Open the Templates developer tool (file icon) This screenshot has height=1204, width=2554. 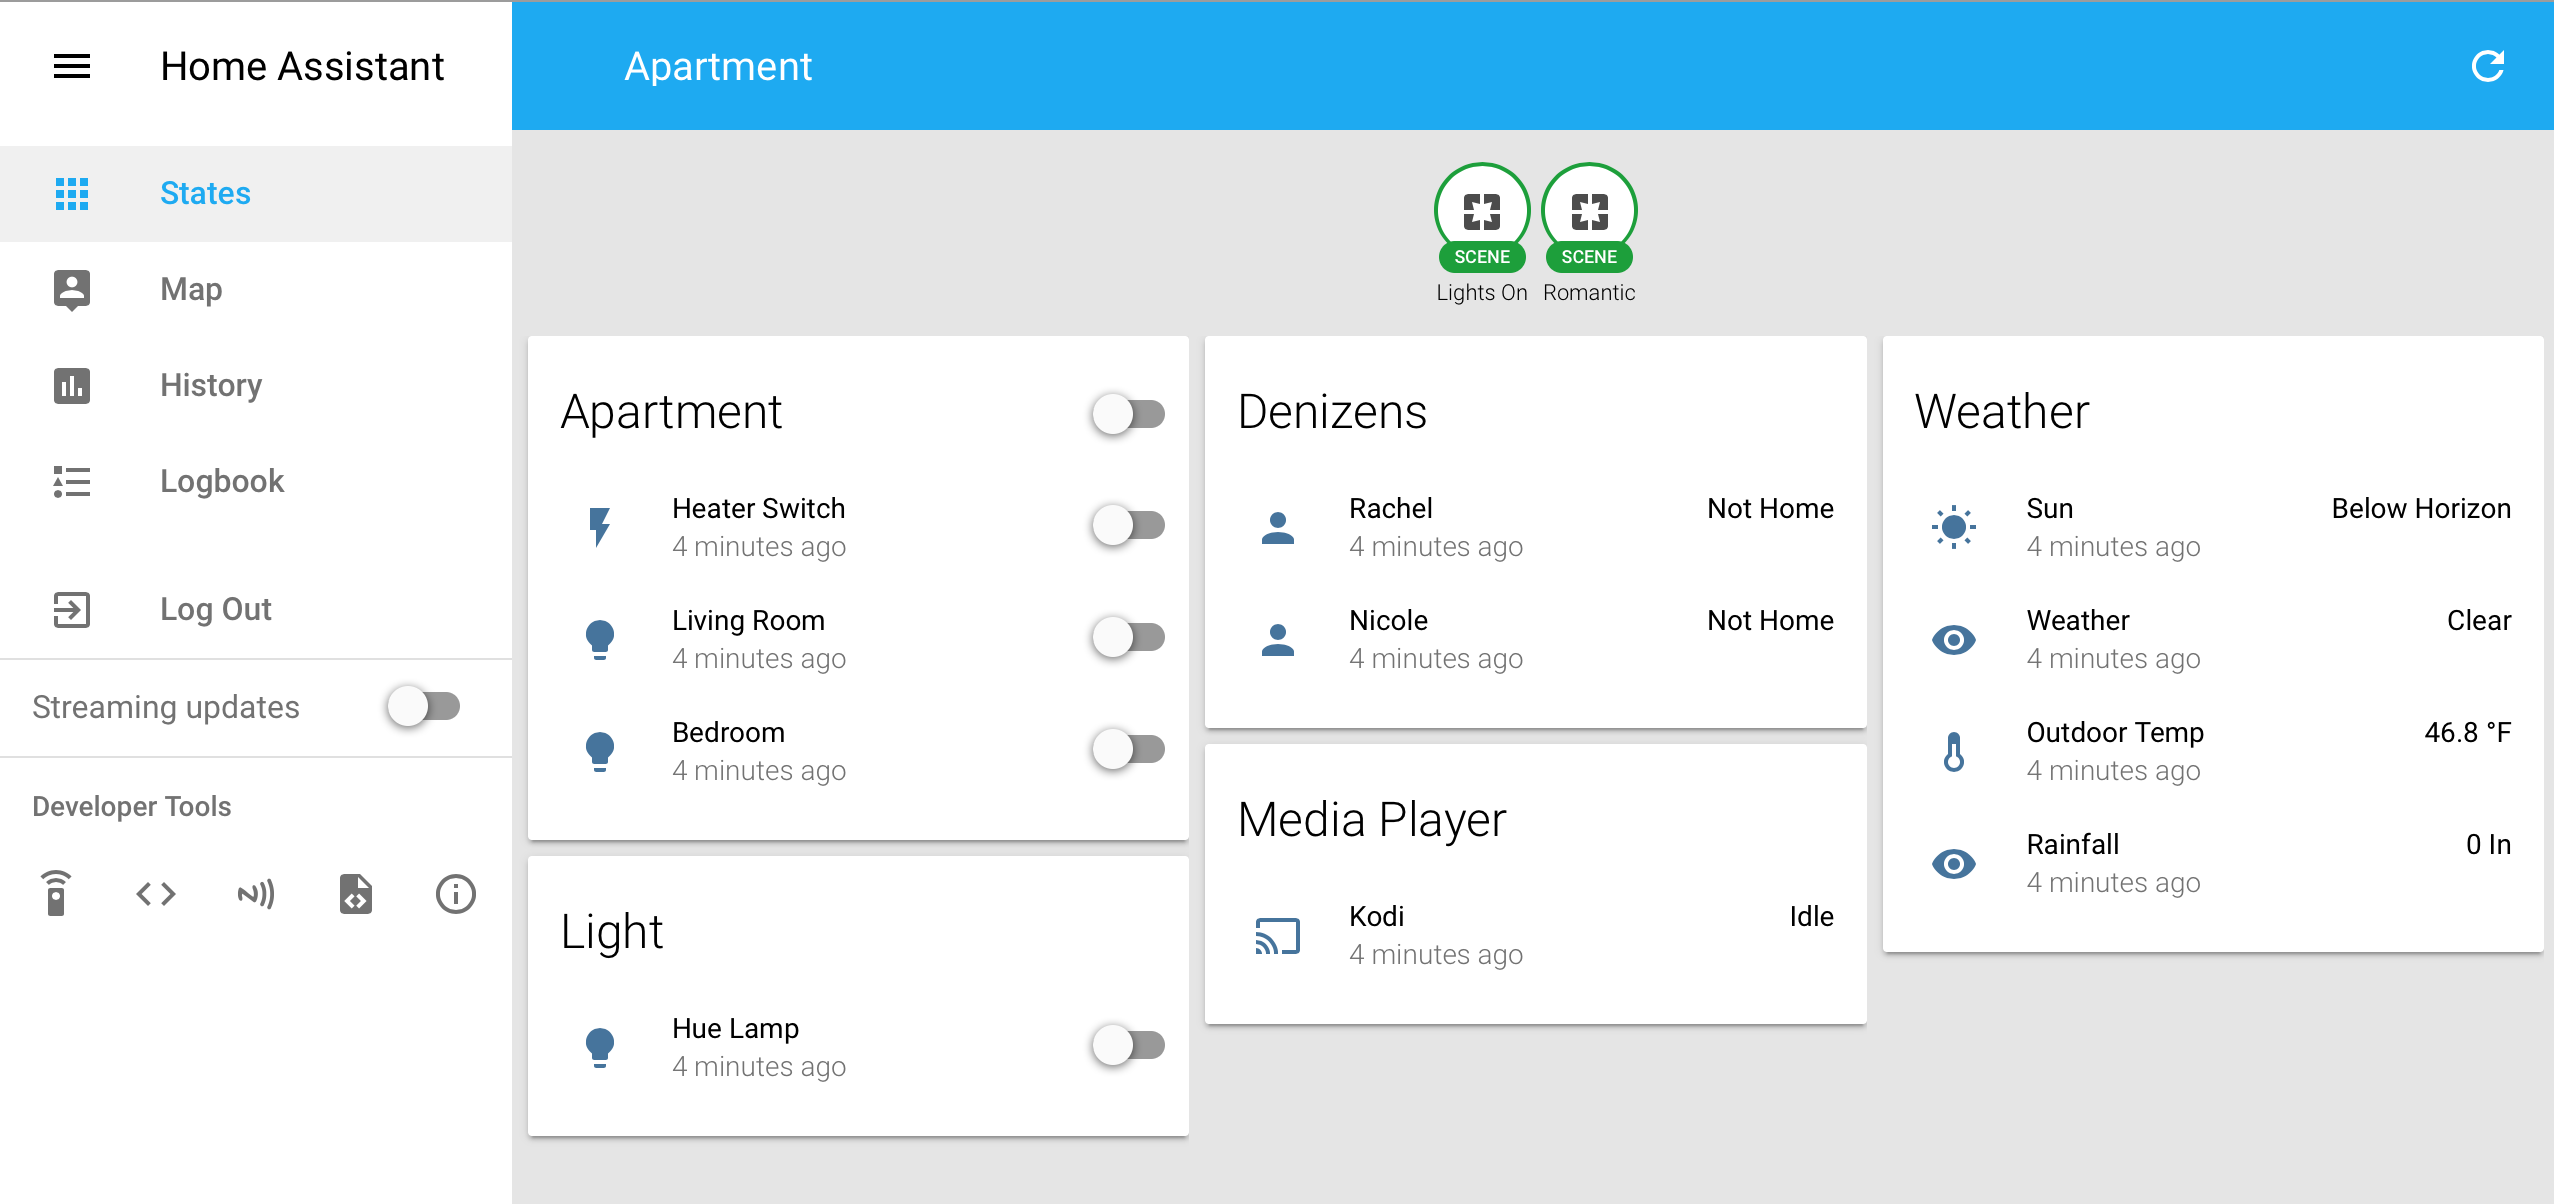[x=355, y=893]
